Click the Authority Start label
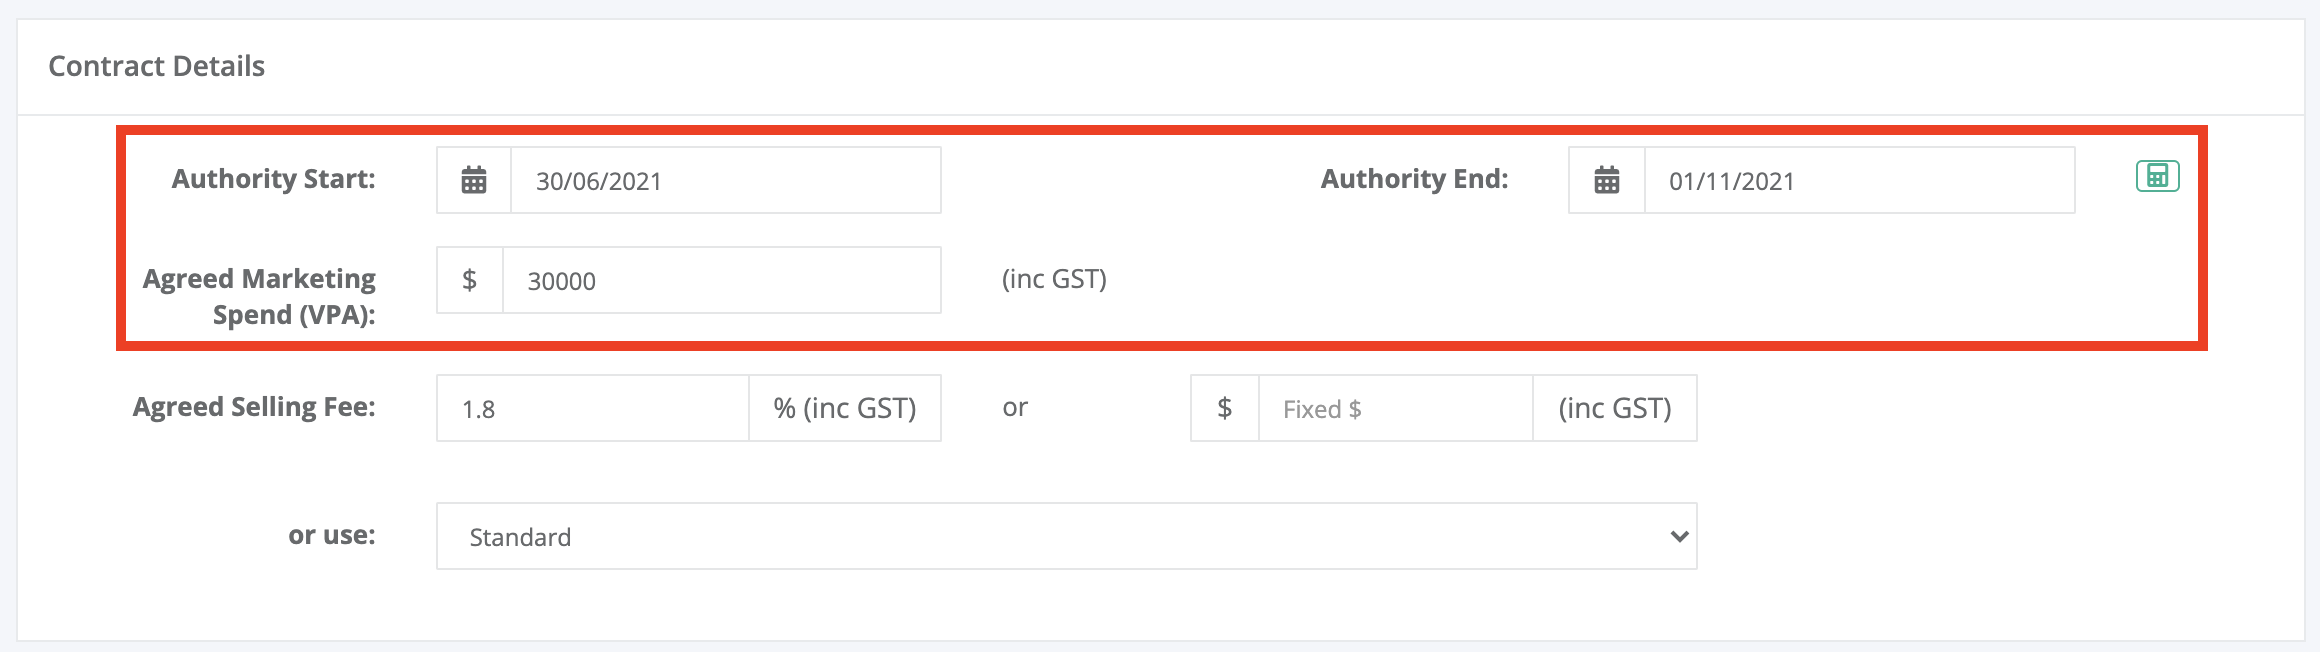The width and height of the screenshot is (2320, 652). click(274, 179)
